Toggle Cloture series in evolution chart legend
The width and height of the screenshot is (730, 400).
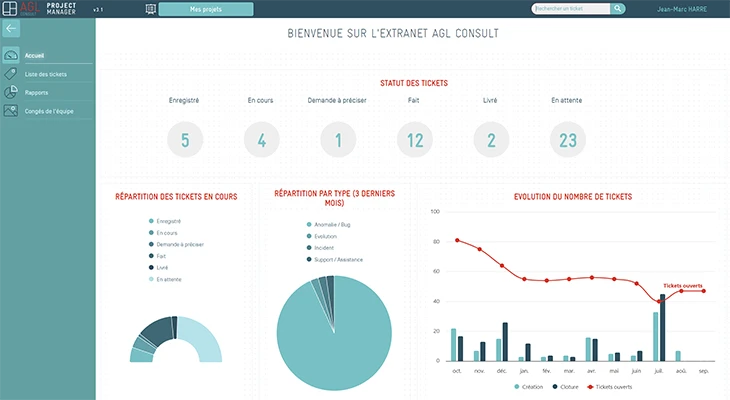coord(565,387)
